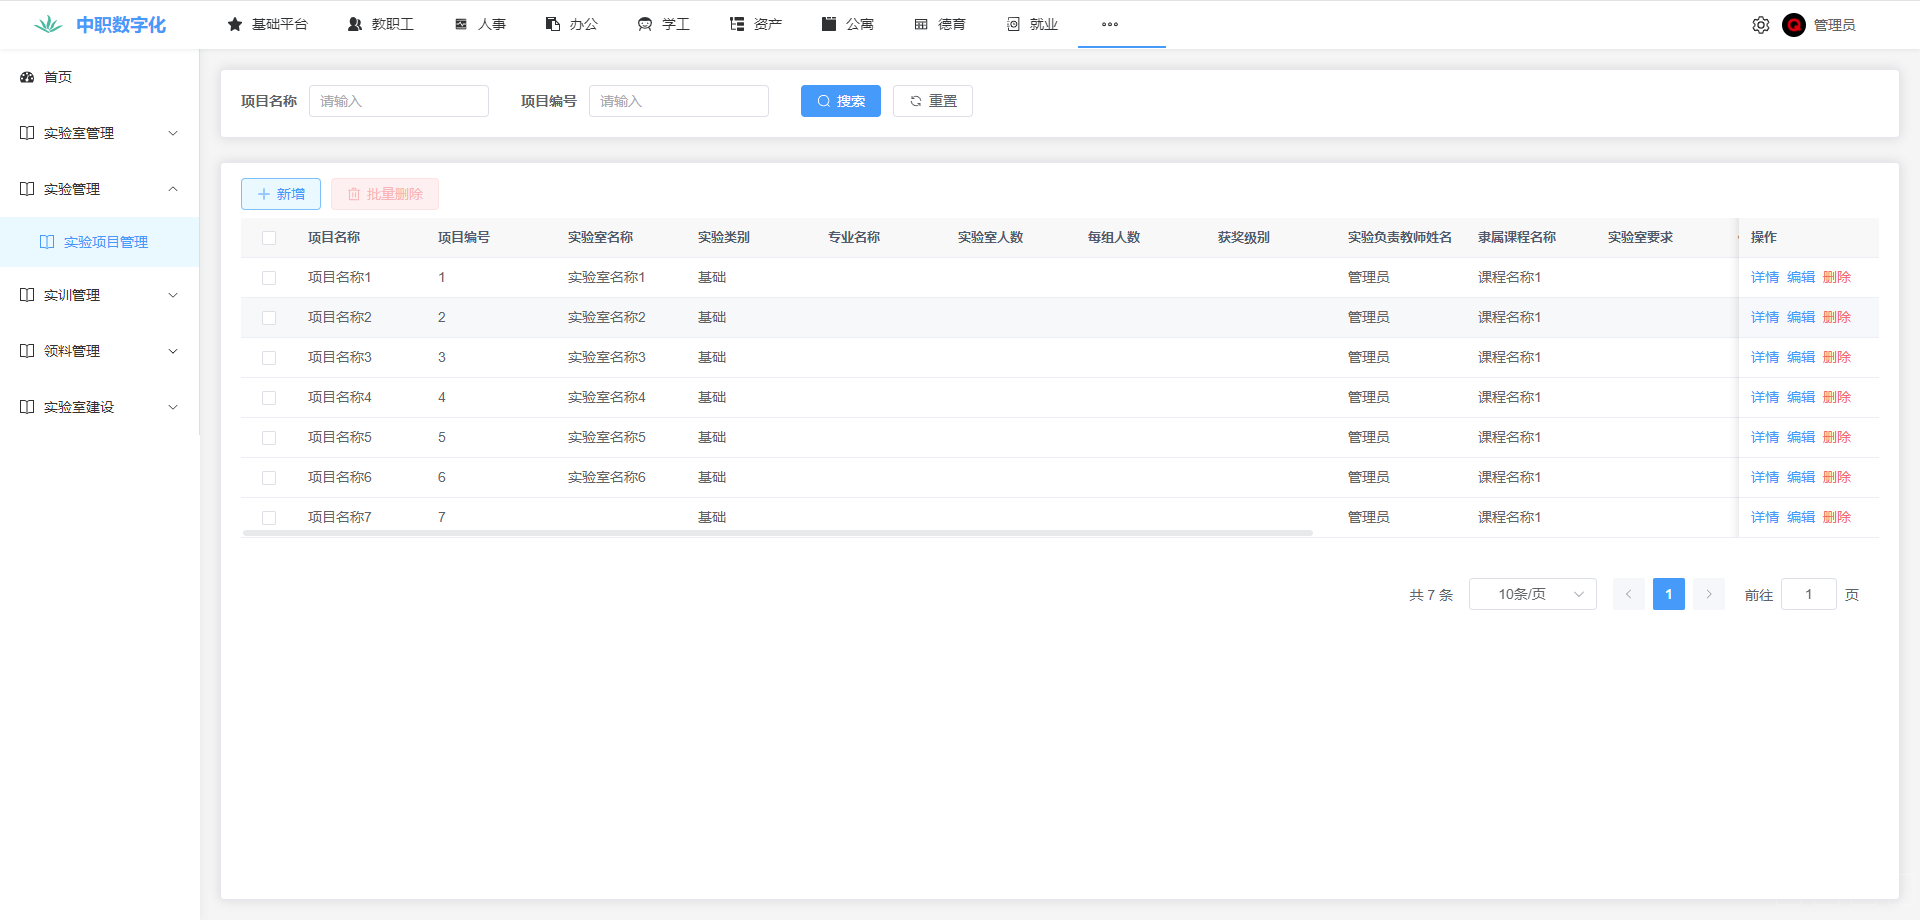Click the home dashboard icon in sidebar

click(27, 77)
